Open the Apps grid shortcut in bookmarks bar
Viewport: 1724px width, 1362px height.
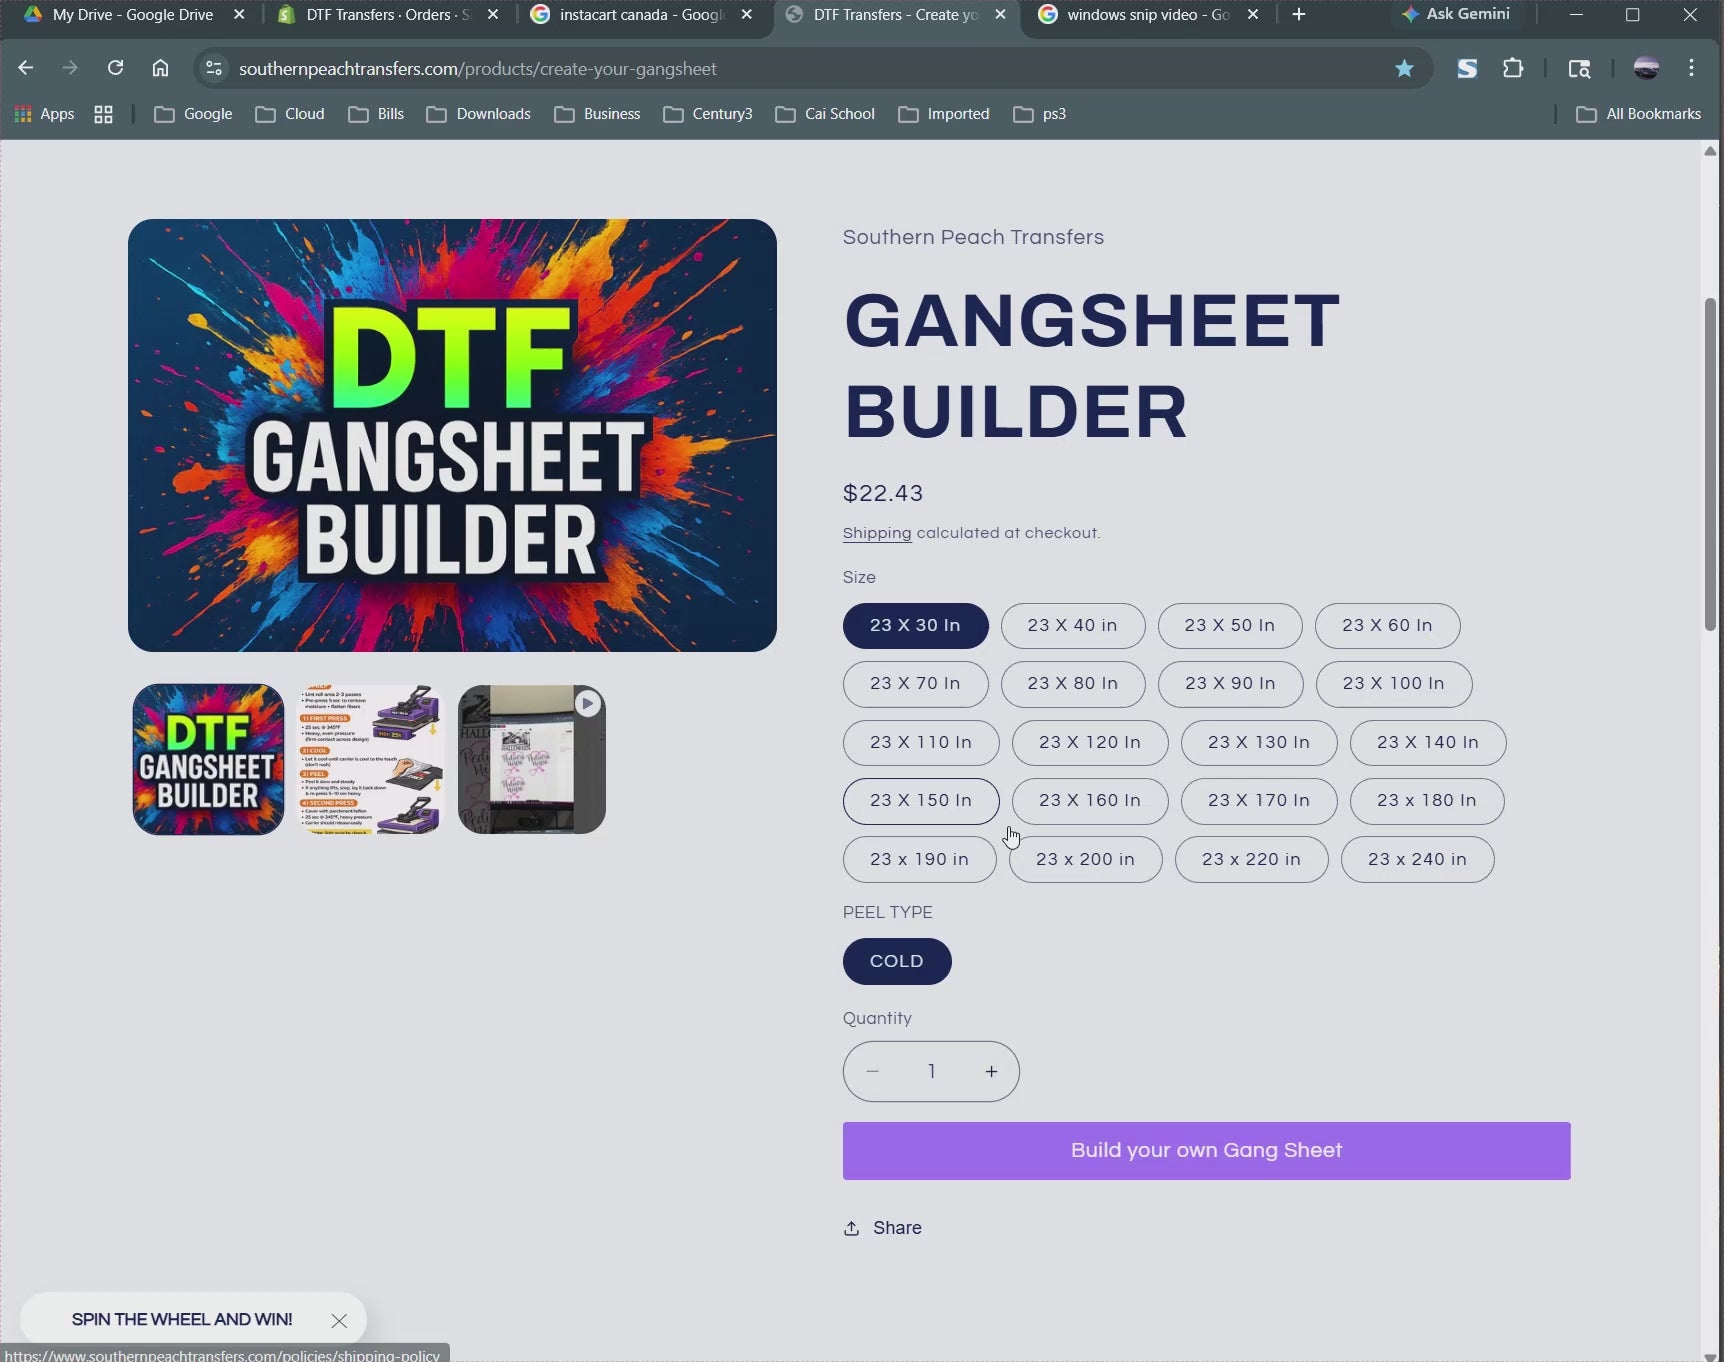[44, 114]
